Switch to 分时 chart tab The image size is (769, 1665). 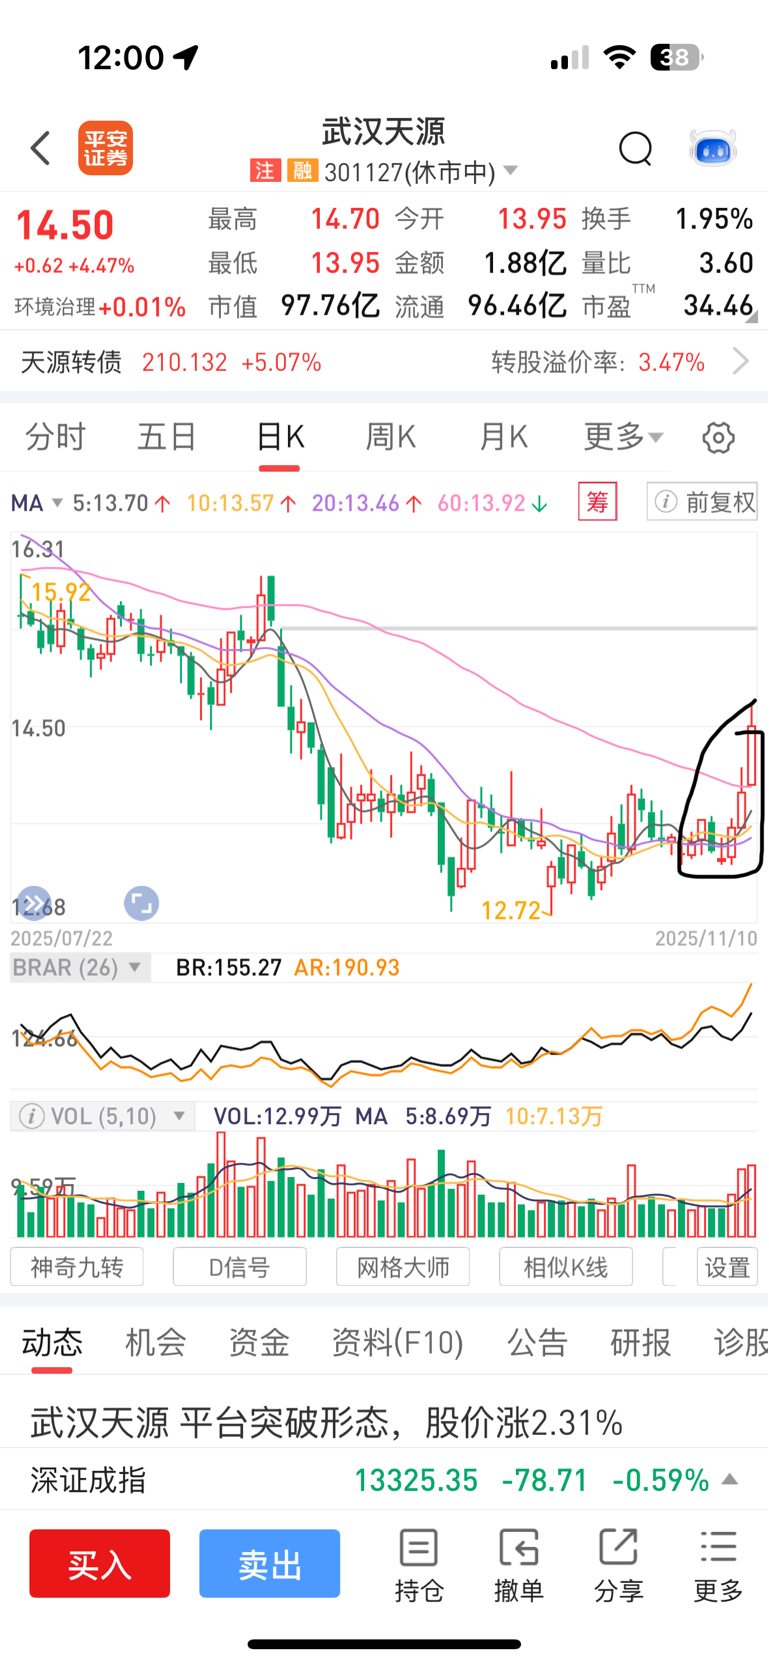tap(55, 437)
